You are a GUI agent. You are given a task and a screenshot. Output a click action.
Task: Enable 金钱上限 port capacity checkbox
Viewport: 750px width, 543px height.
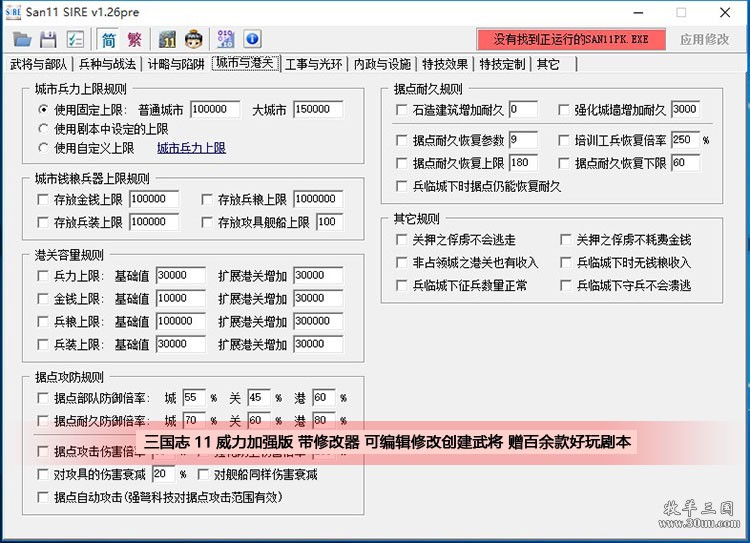(43, 299)
